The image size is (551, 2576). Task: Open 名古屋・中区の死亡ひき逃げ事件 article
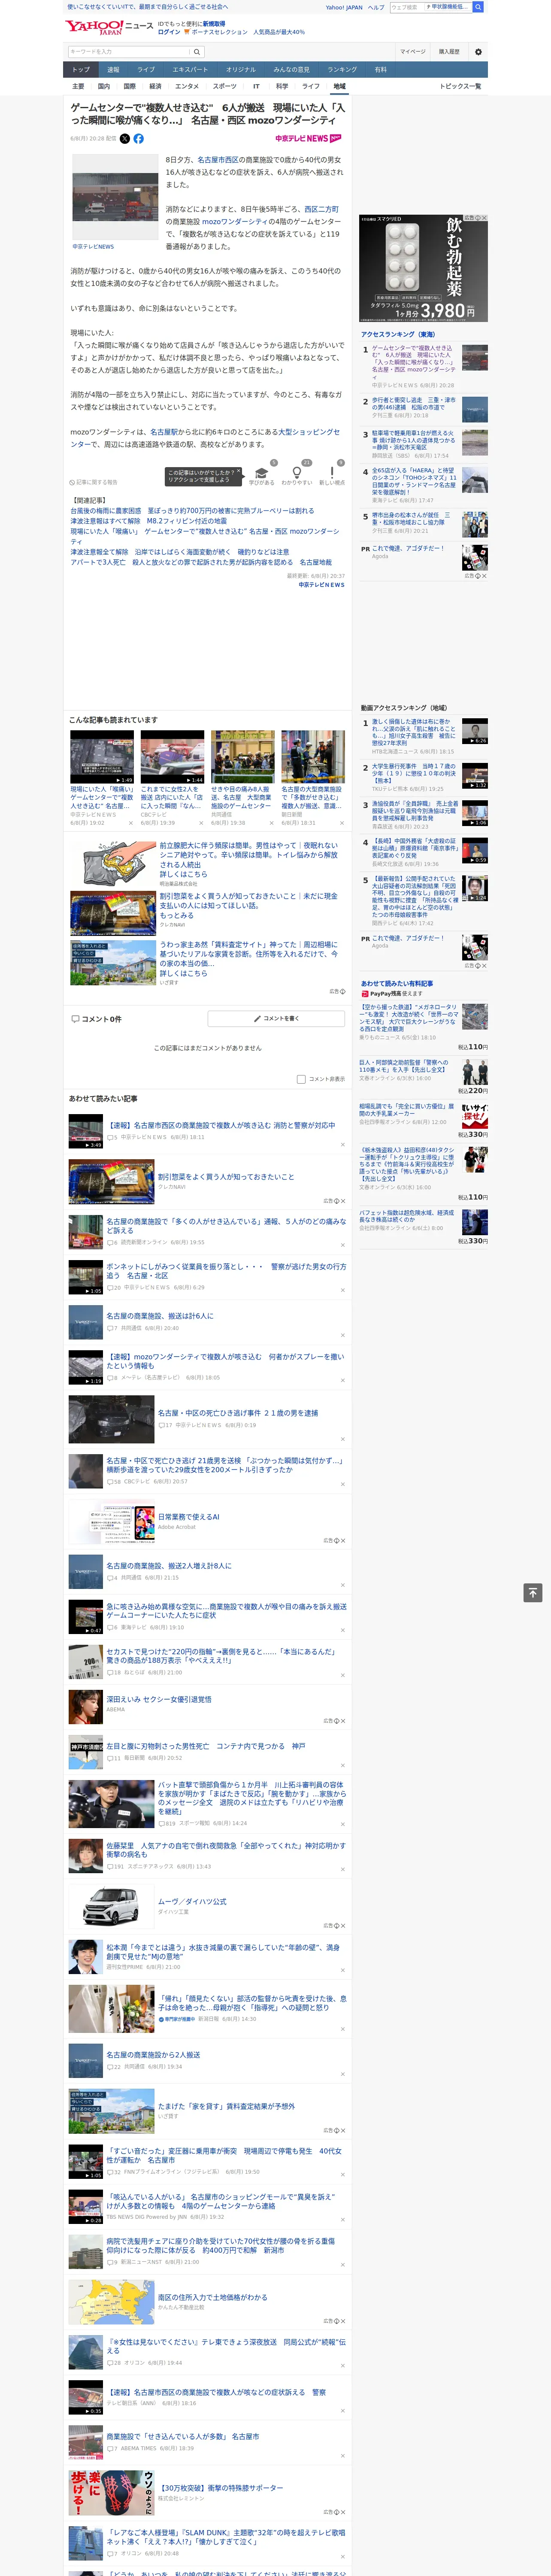[x=238, y=1413]
